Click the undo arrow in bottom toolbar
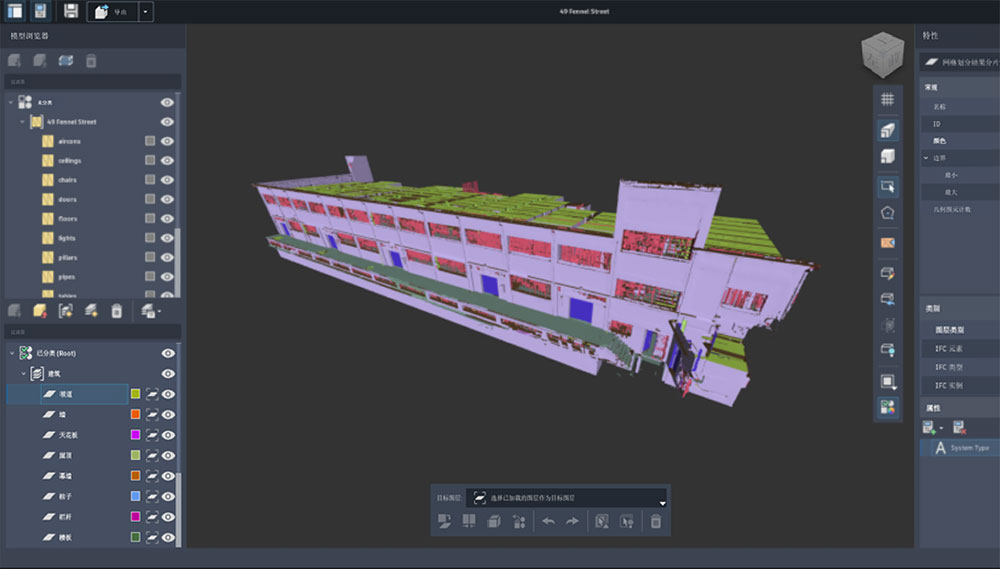1000x569 pixels. coord(548,521)
